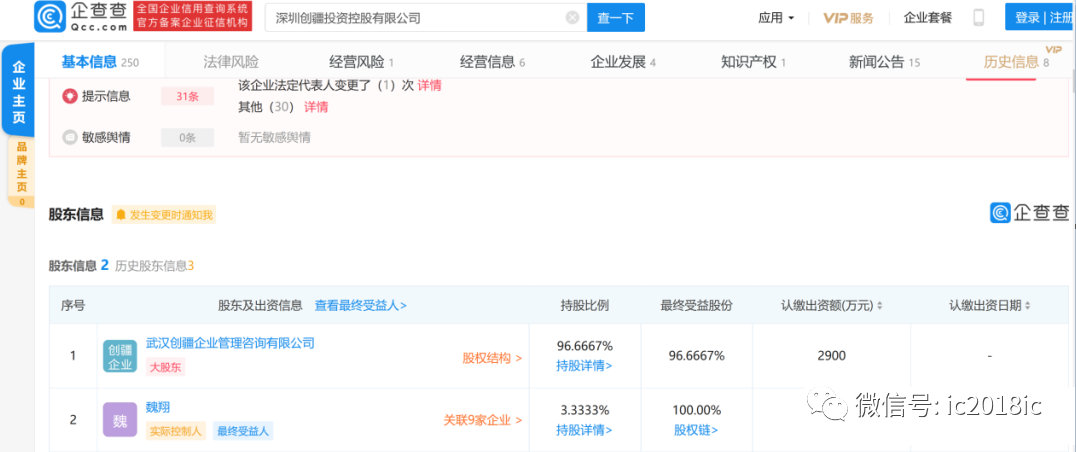
Task: Select 品牌主页 side tab
Action: [21, 172]
